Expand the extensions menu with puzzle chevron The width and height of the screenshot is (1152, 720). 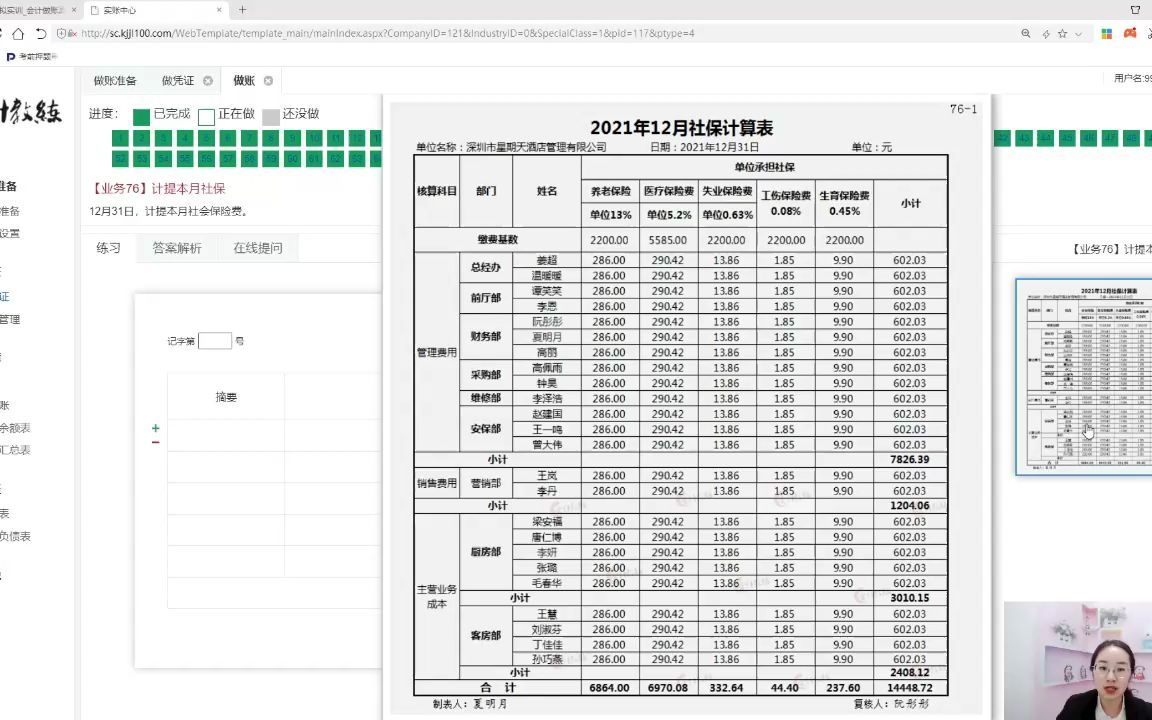point(1148,33)
